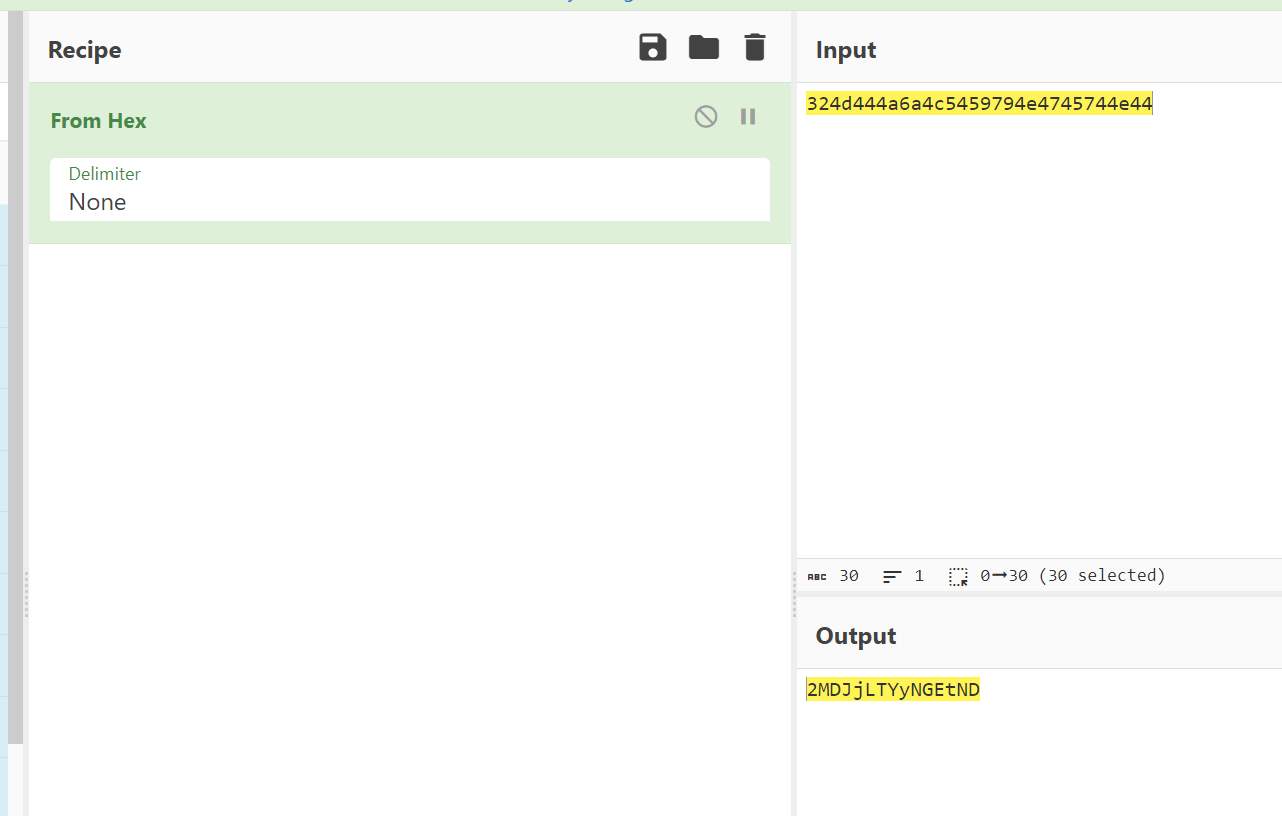The height and width of the screenshot is (816, 1282).
Task: Click the decoded output text 2MDJjLTYyNGEtND
Action: 893,690
